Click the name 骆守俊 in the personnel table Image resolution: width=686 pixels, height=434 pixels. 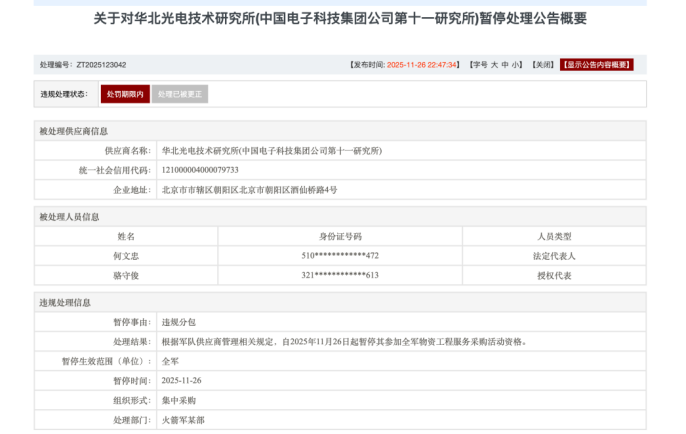(126, 275)
